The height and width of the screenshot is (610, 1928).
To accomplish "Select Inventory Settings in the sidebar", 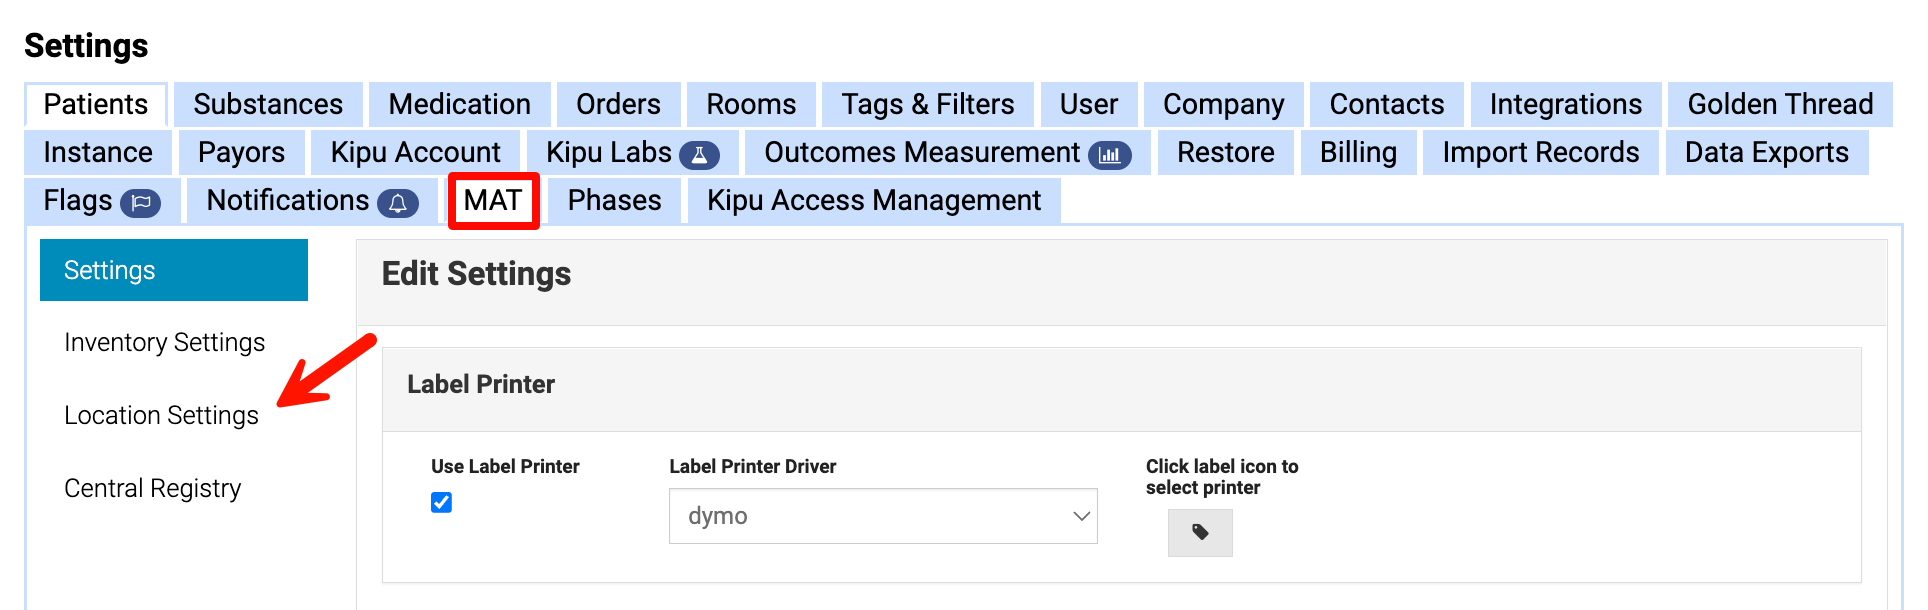I will (164, 342).
